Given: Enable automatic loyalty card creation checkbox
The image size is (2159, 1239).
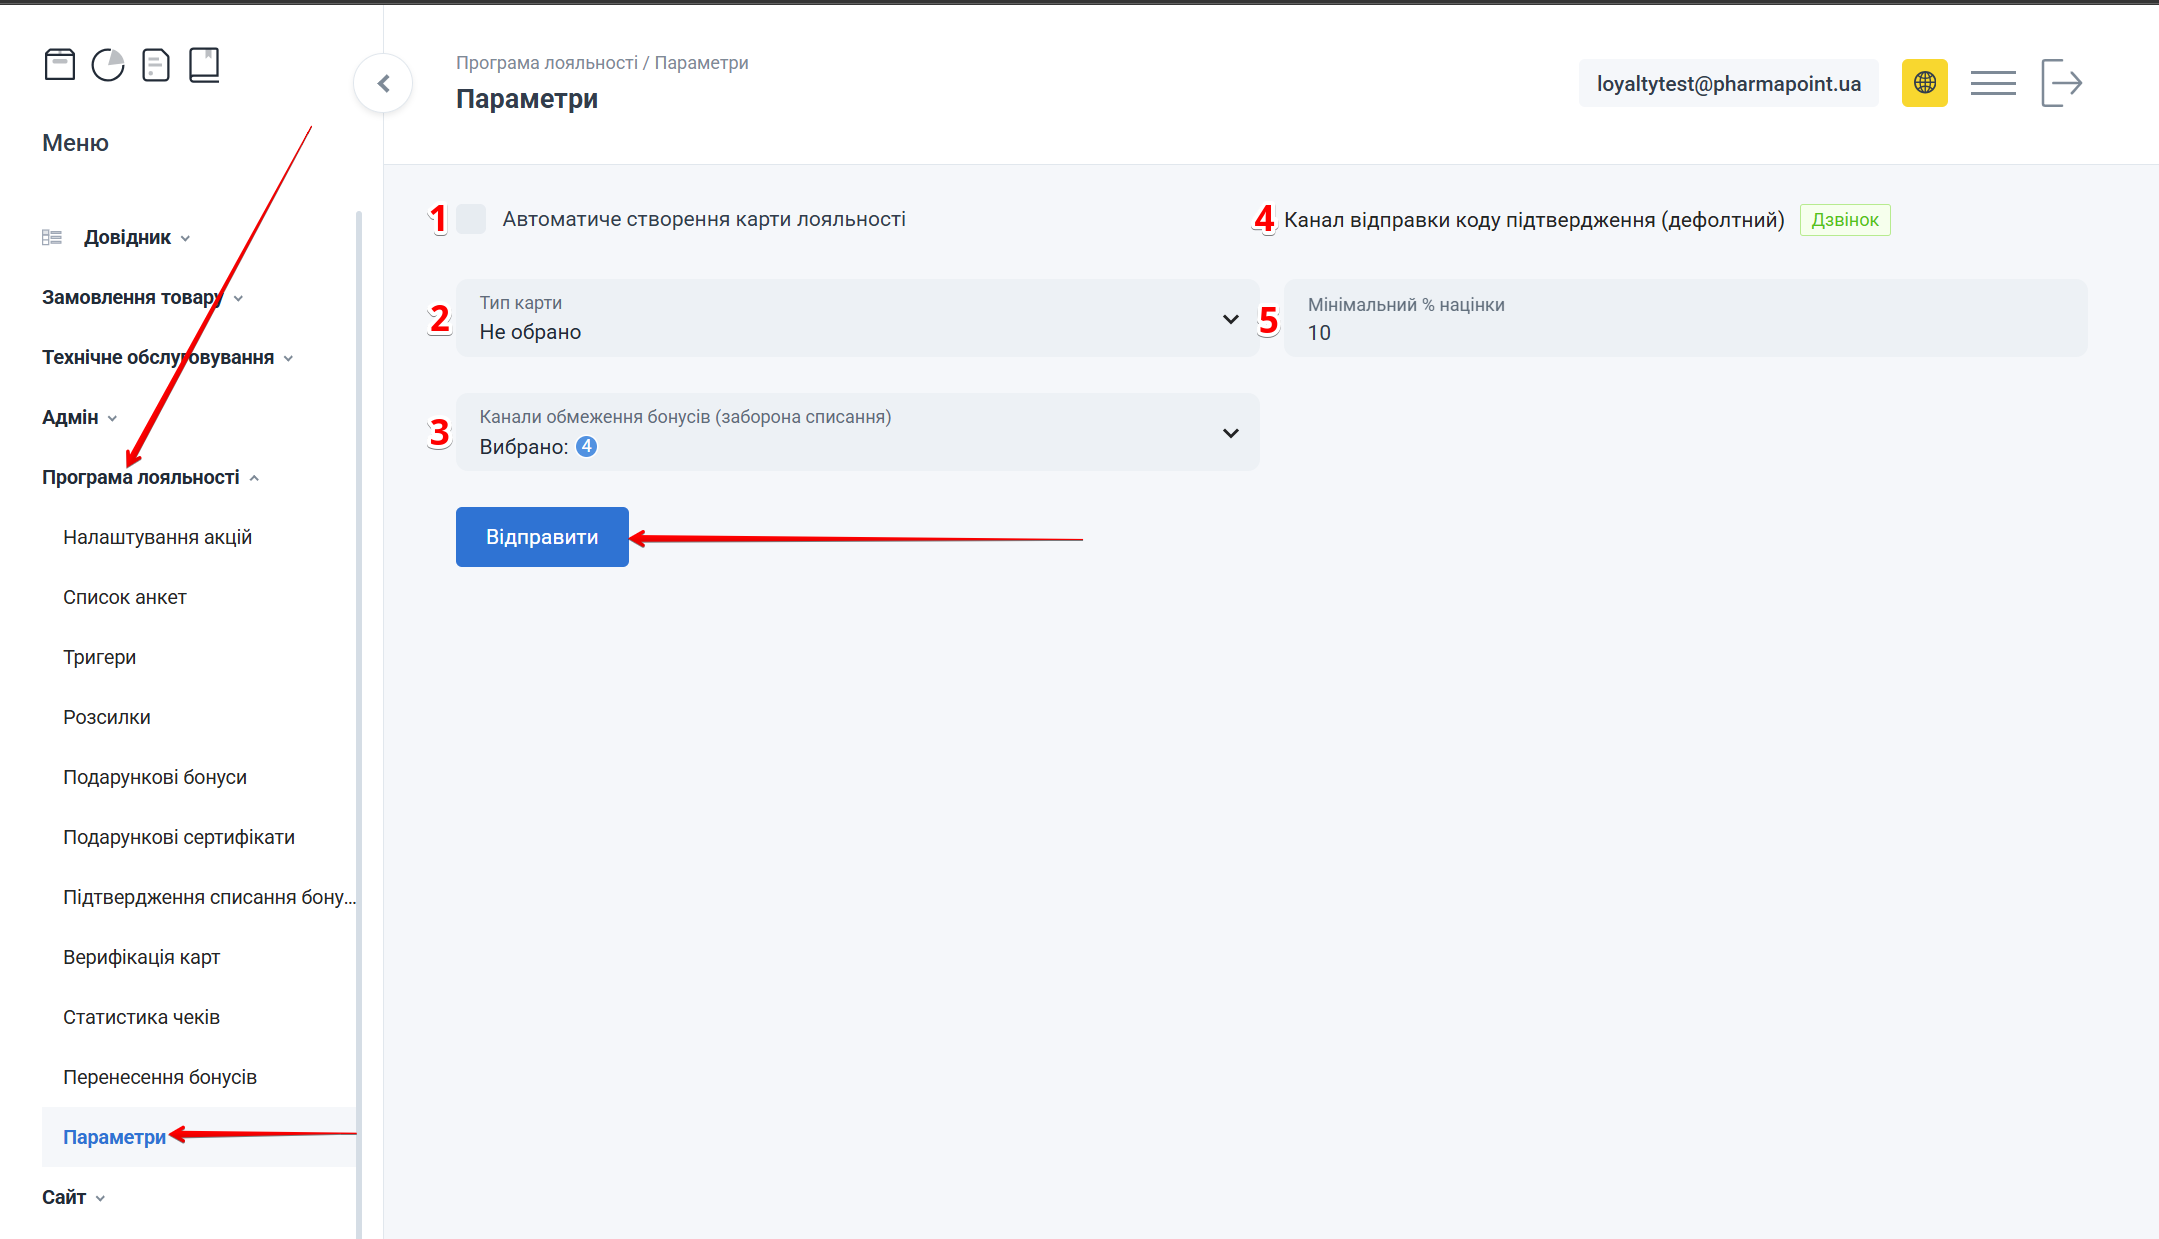Looking at the screenshot, I should click(471, 219).
